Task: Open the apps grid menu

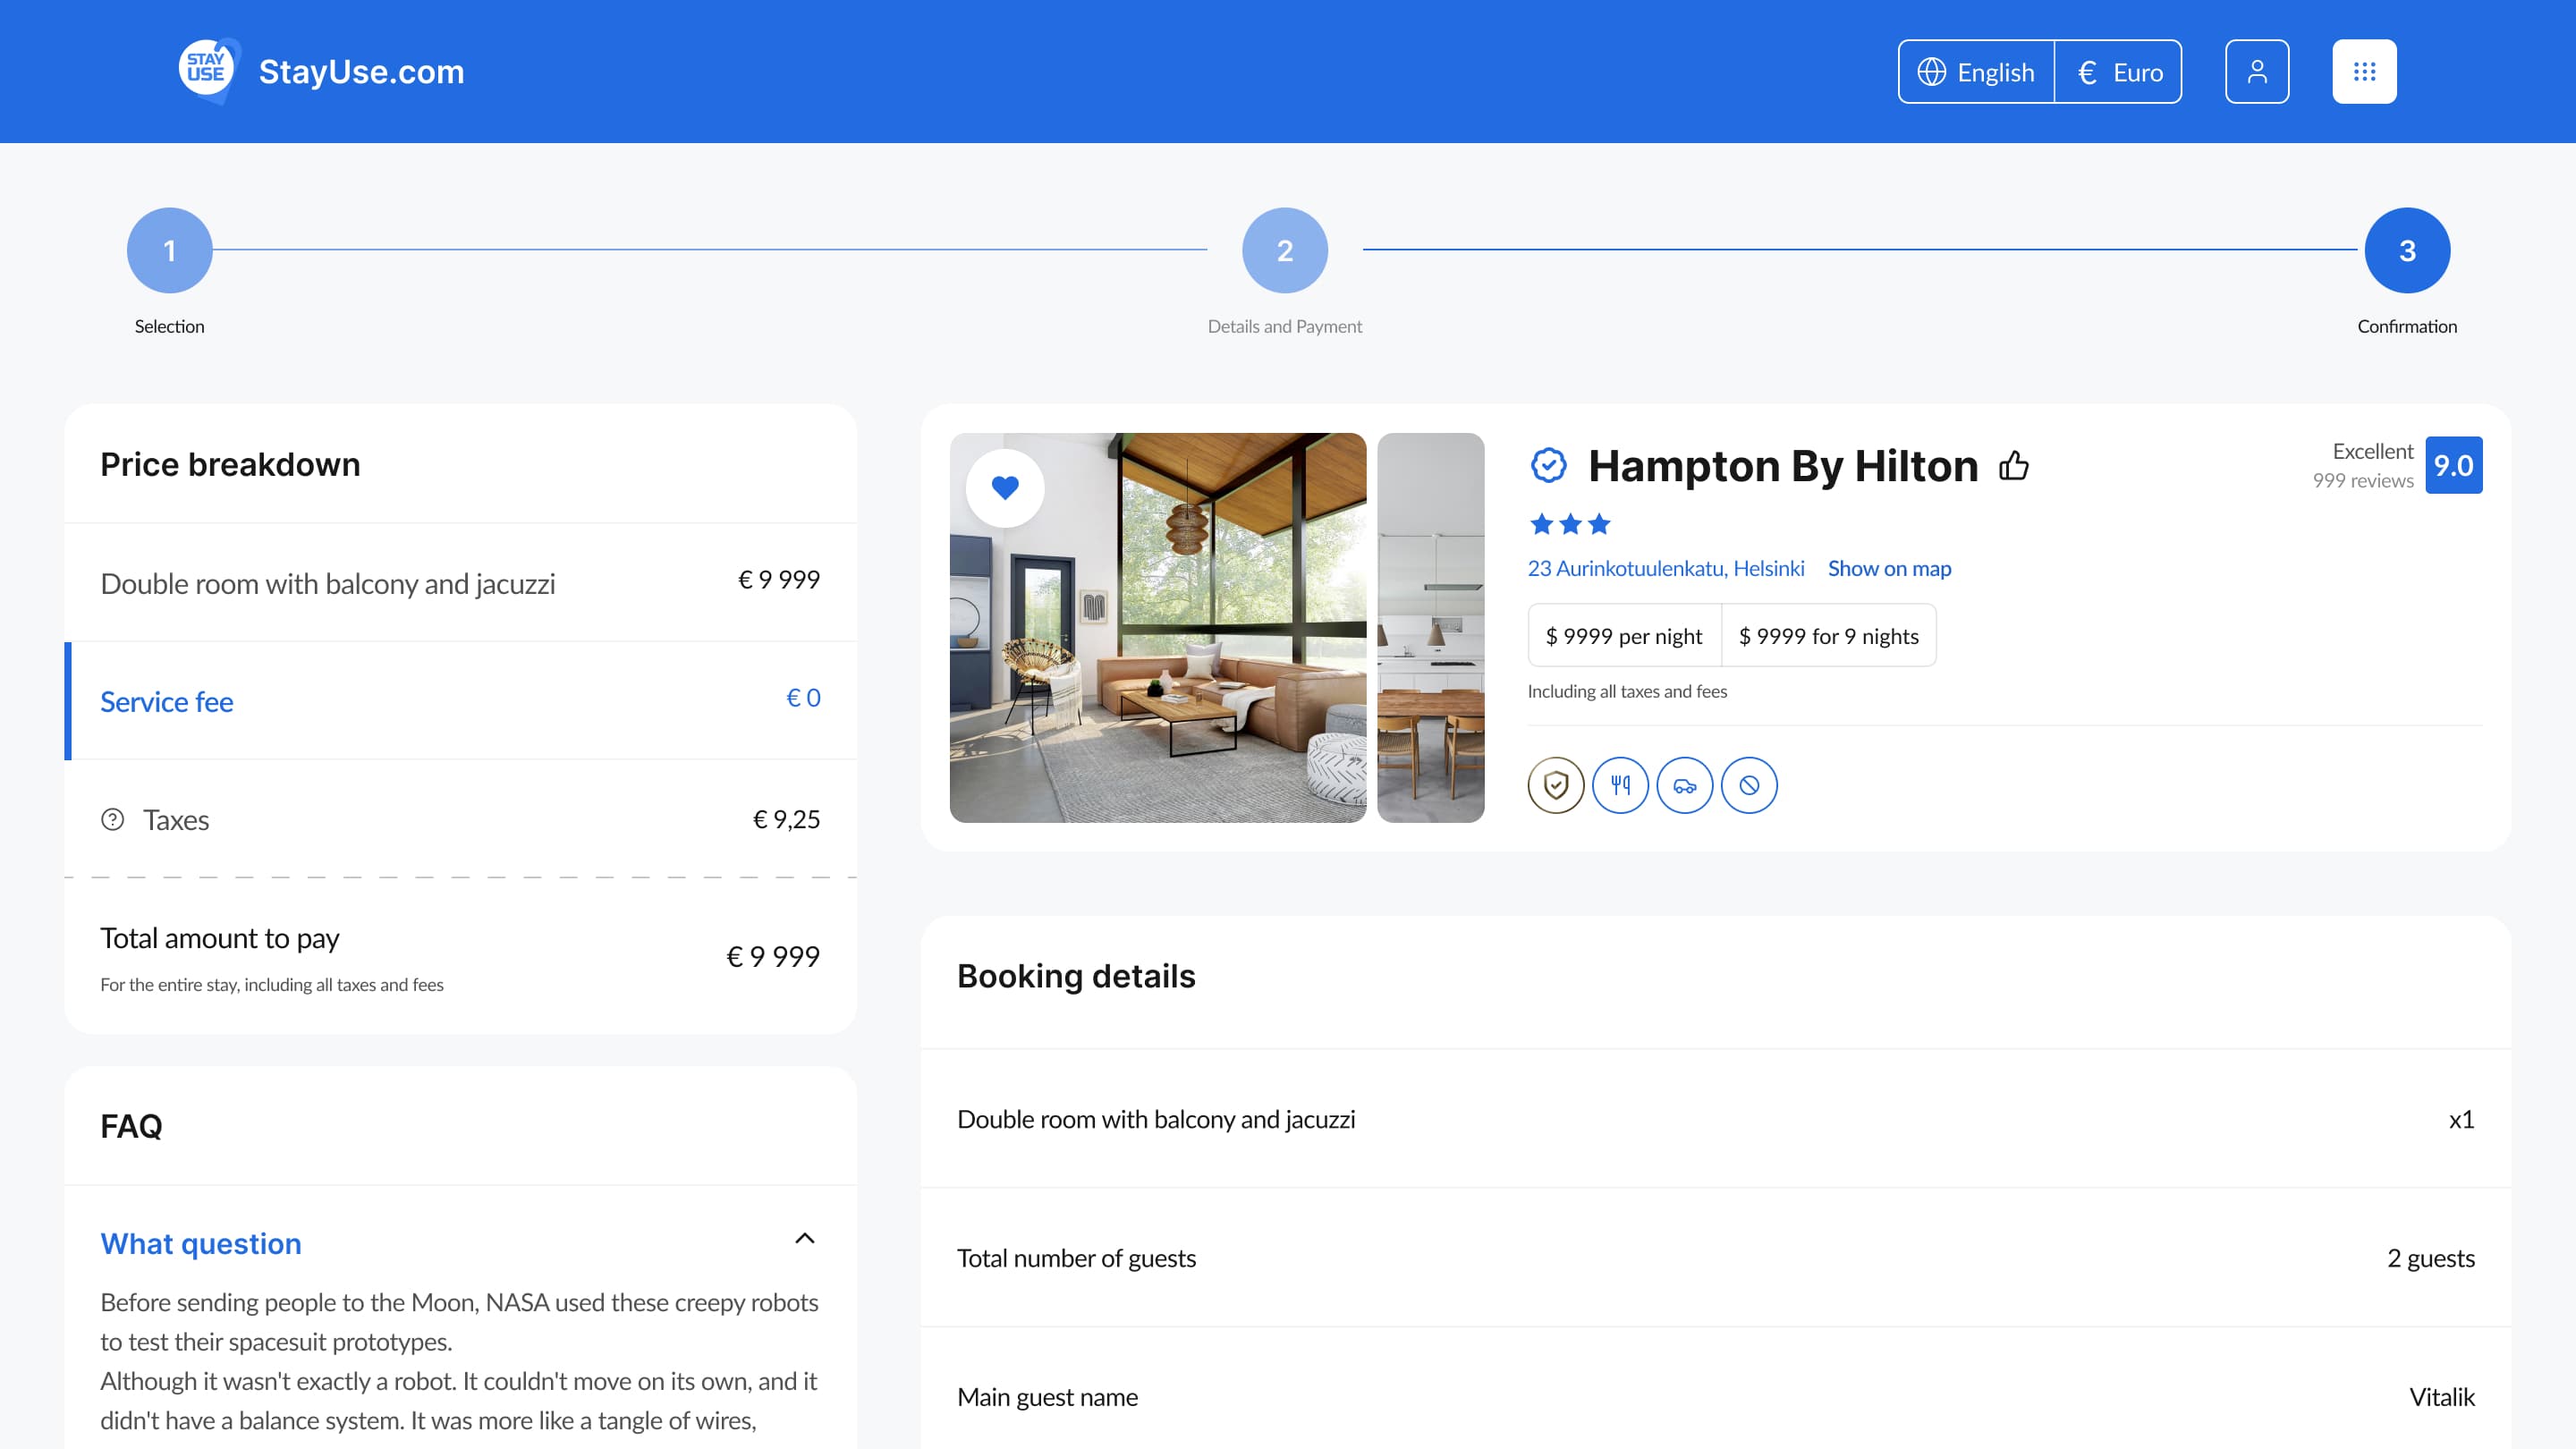Action: 2364,72
